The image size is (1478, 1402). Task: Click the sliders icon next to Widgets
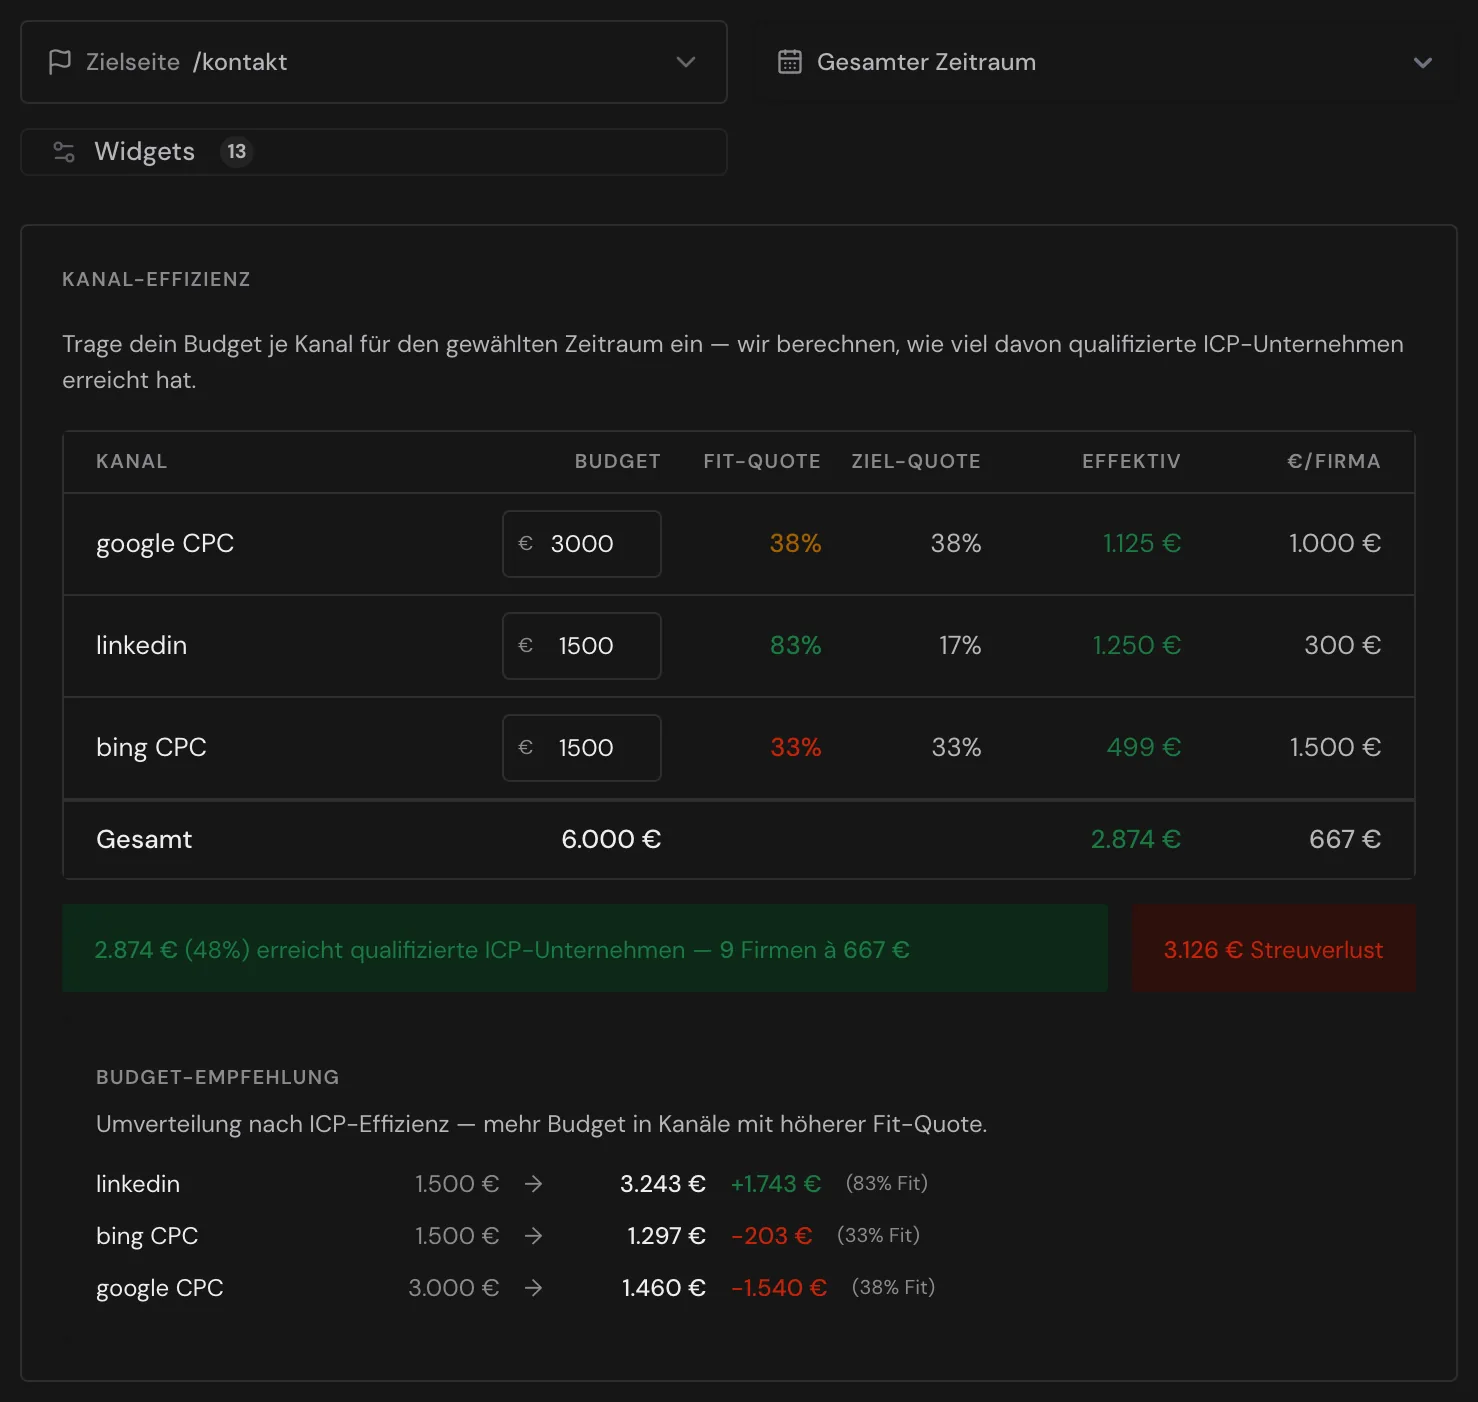tap(64, 152)
